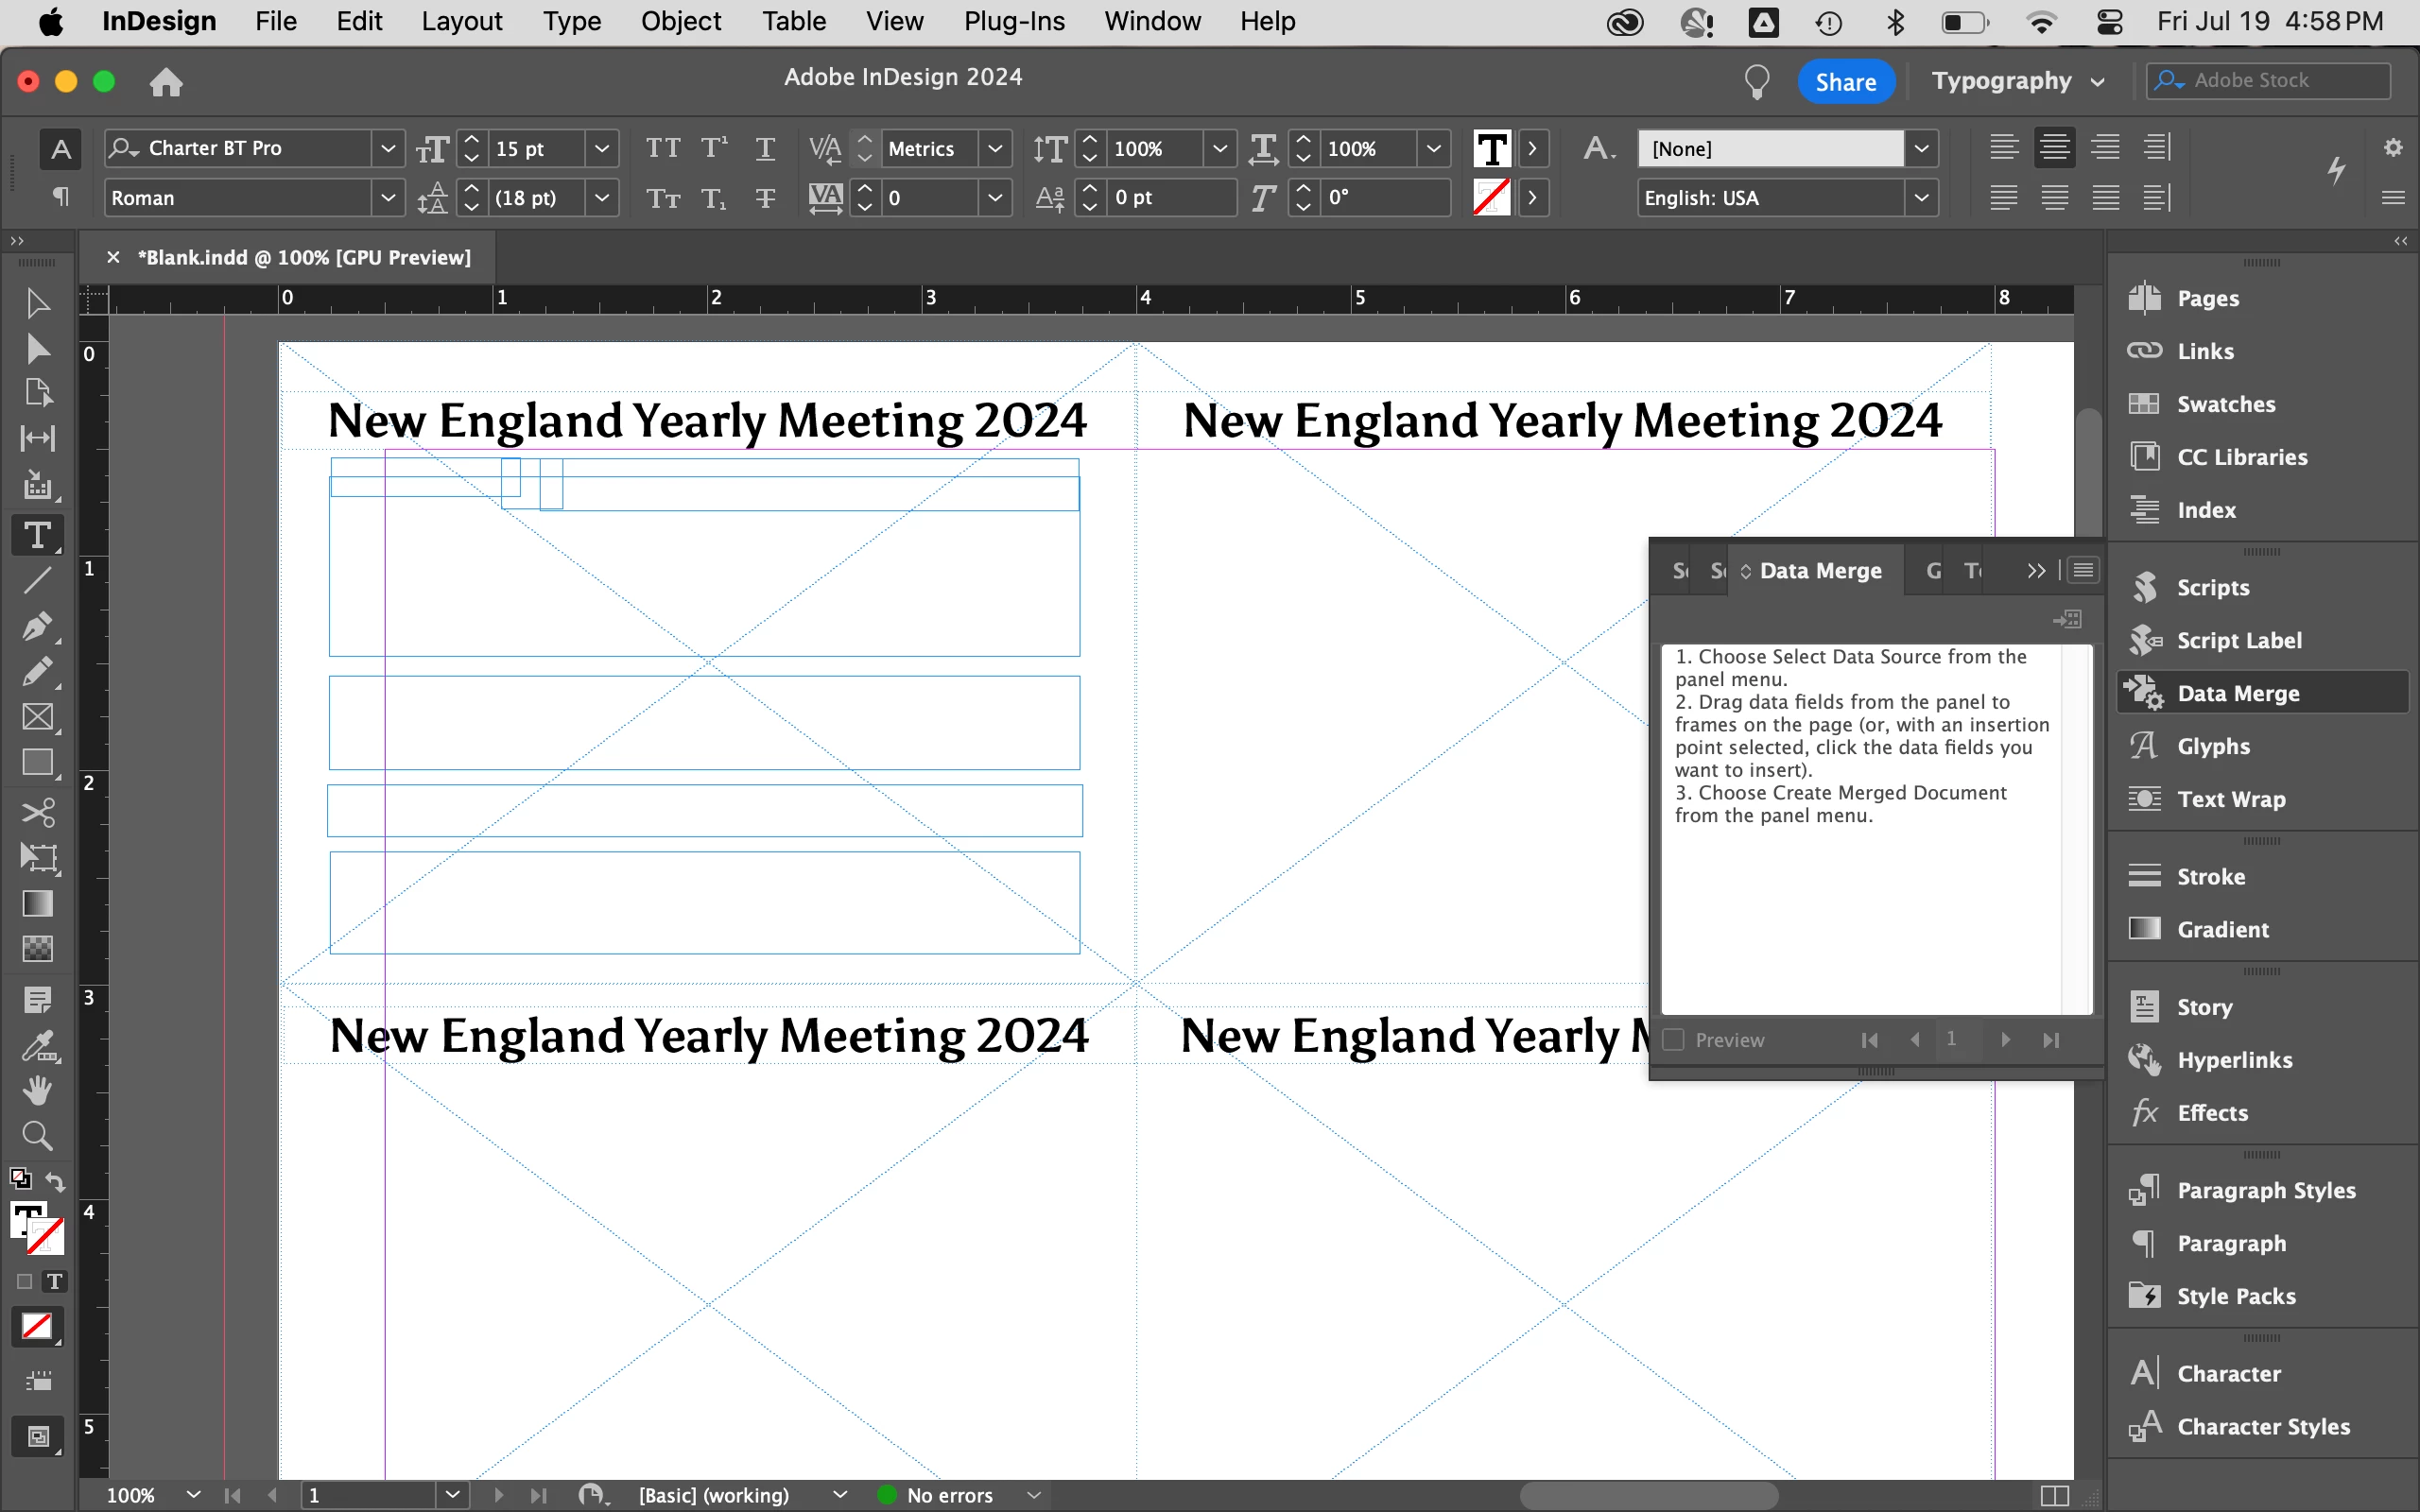2420x1512 pixels.
Task: Open the font family dropdown
Action: [x=388, y=148]
